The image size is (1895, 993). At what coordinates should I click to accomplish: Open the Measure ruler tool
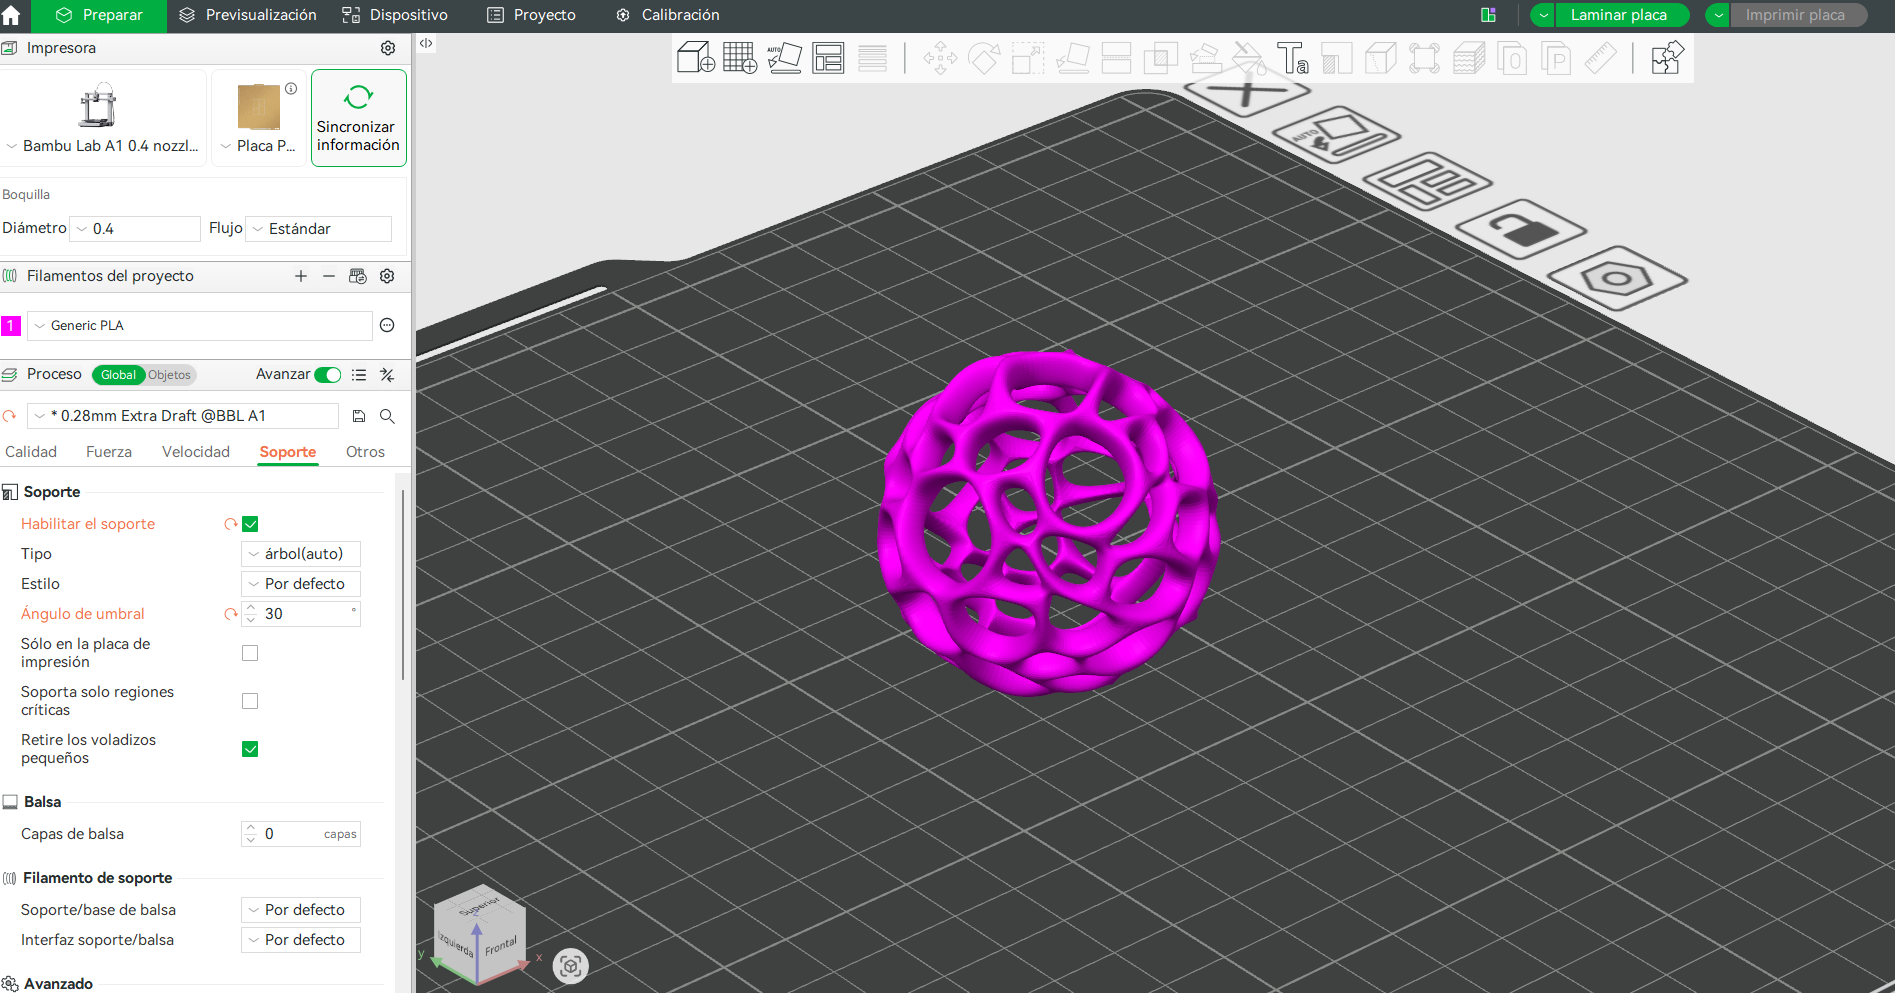(1600, 58)
